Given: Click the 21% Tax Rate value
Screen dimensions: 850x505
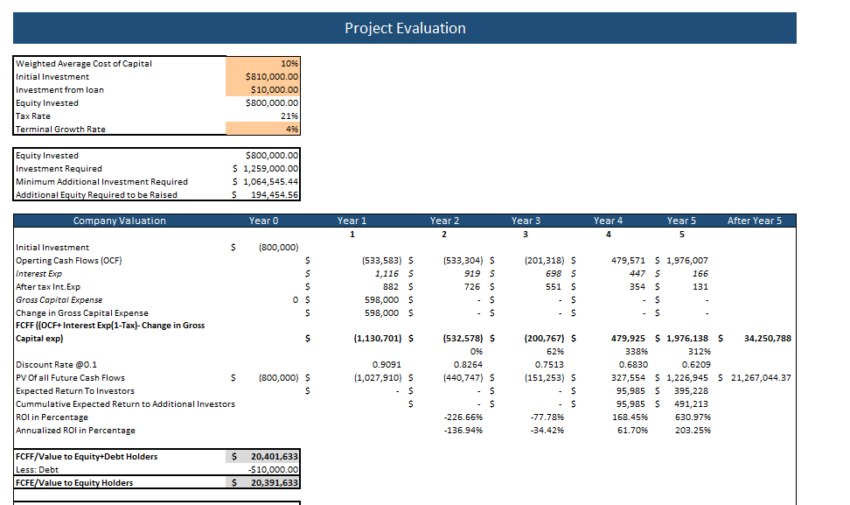Looking at the screenshot, I should 289,116.
